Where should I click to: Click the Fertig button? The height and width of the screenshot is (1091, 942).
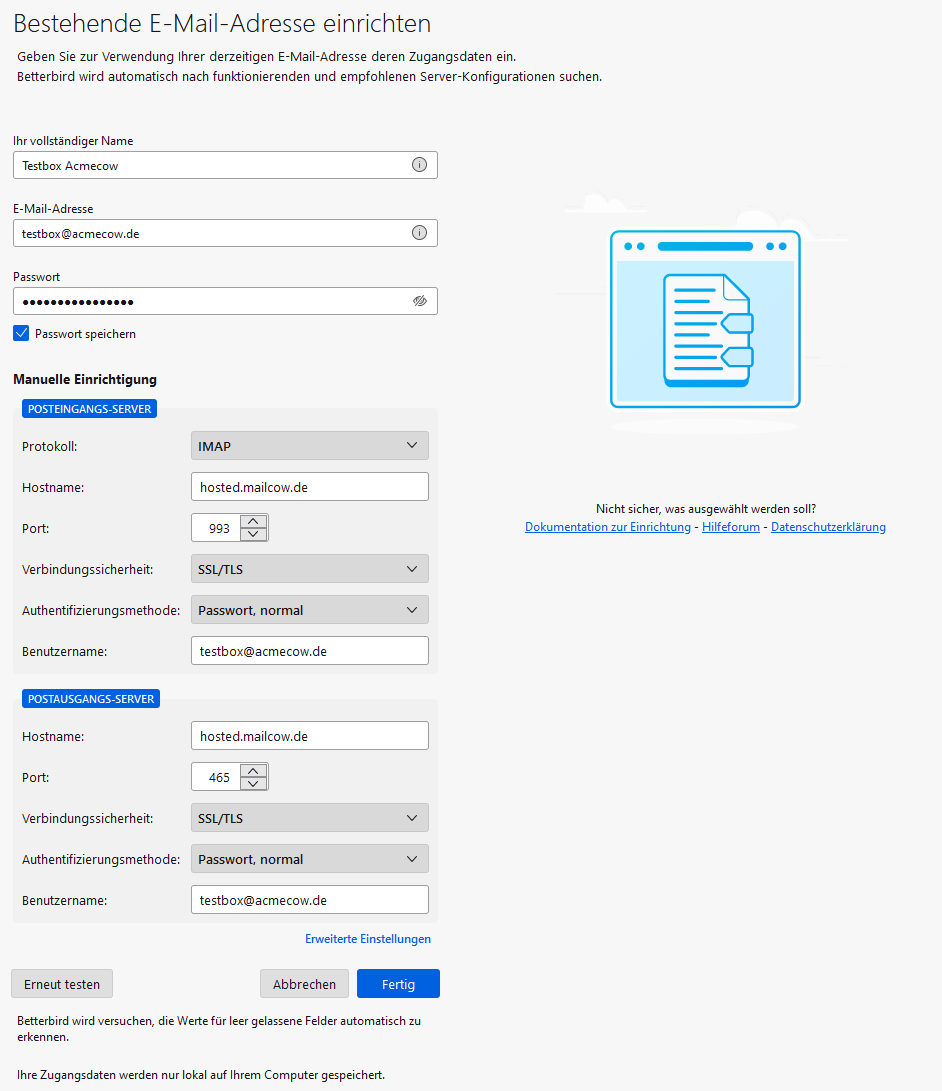[398, 983]
